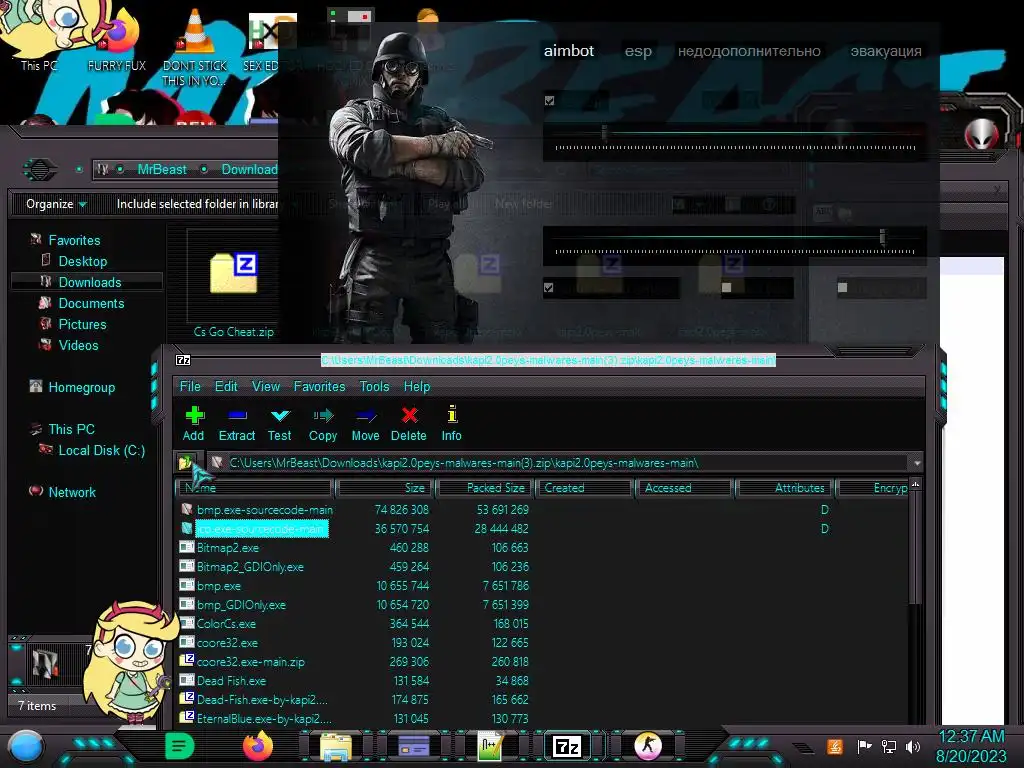Select Local Disk (C:) in sidebar
This screenshot has height=768, width=1024.
(101, 450)
